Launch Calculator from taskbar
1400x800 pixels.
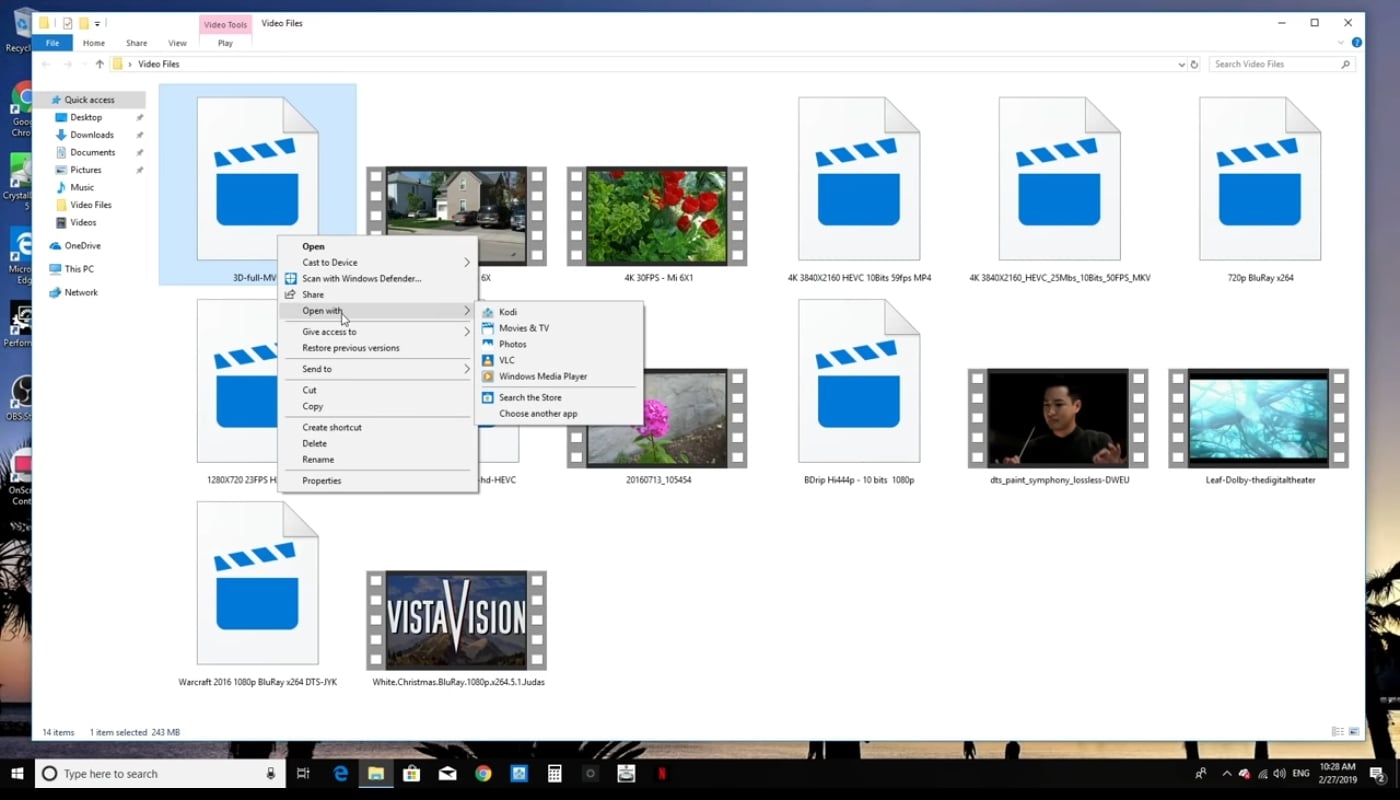pyautogui.click(x=554, y=773)
